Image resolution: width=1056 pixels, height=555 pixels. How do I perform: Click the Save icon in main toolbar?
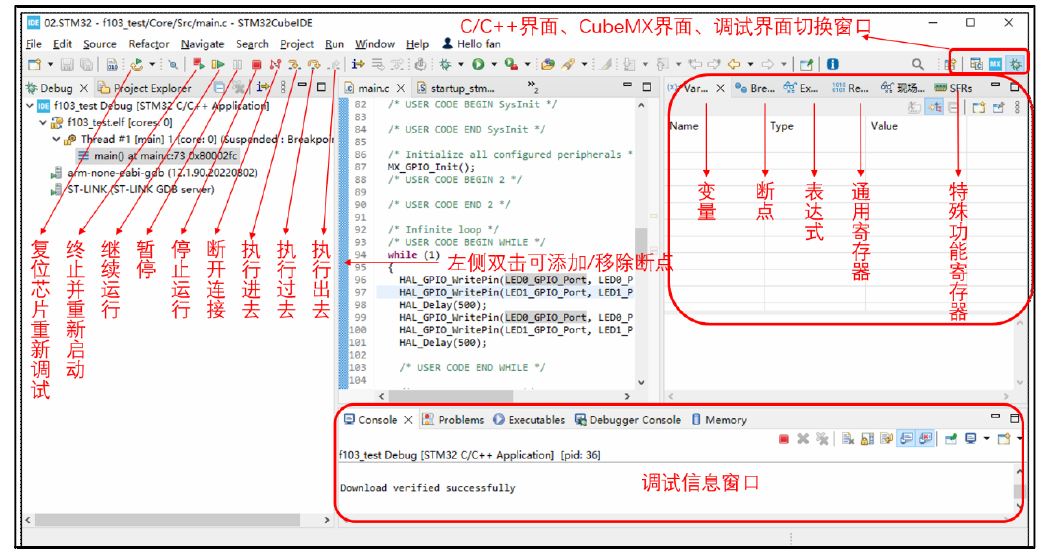coord(67,65)
